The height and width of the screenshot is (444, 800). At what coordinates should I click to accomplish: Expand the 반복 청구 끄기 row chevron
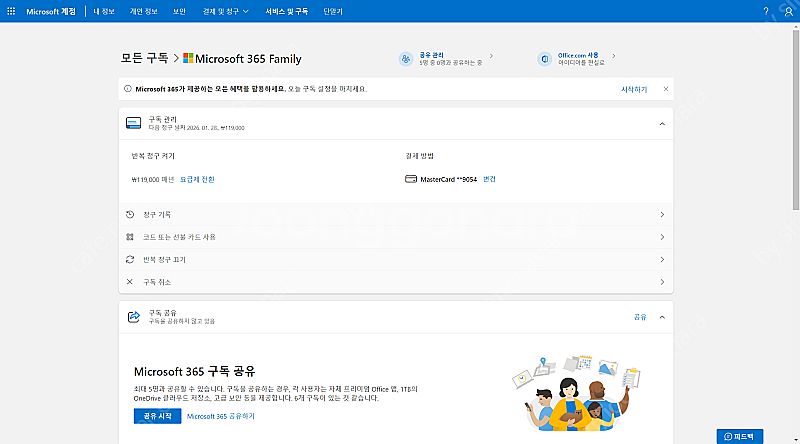tap(662, 259)
